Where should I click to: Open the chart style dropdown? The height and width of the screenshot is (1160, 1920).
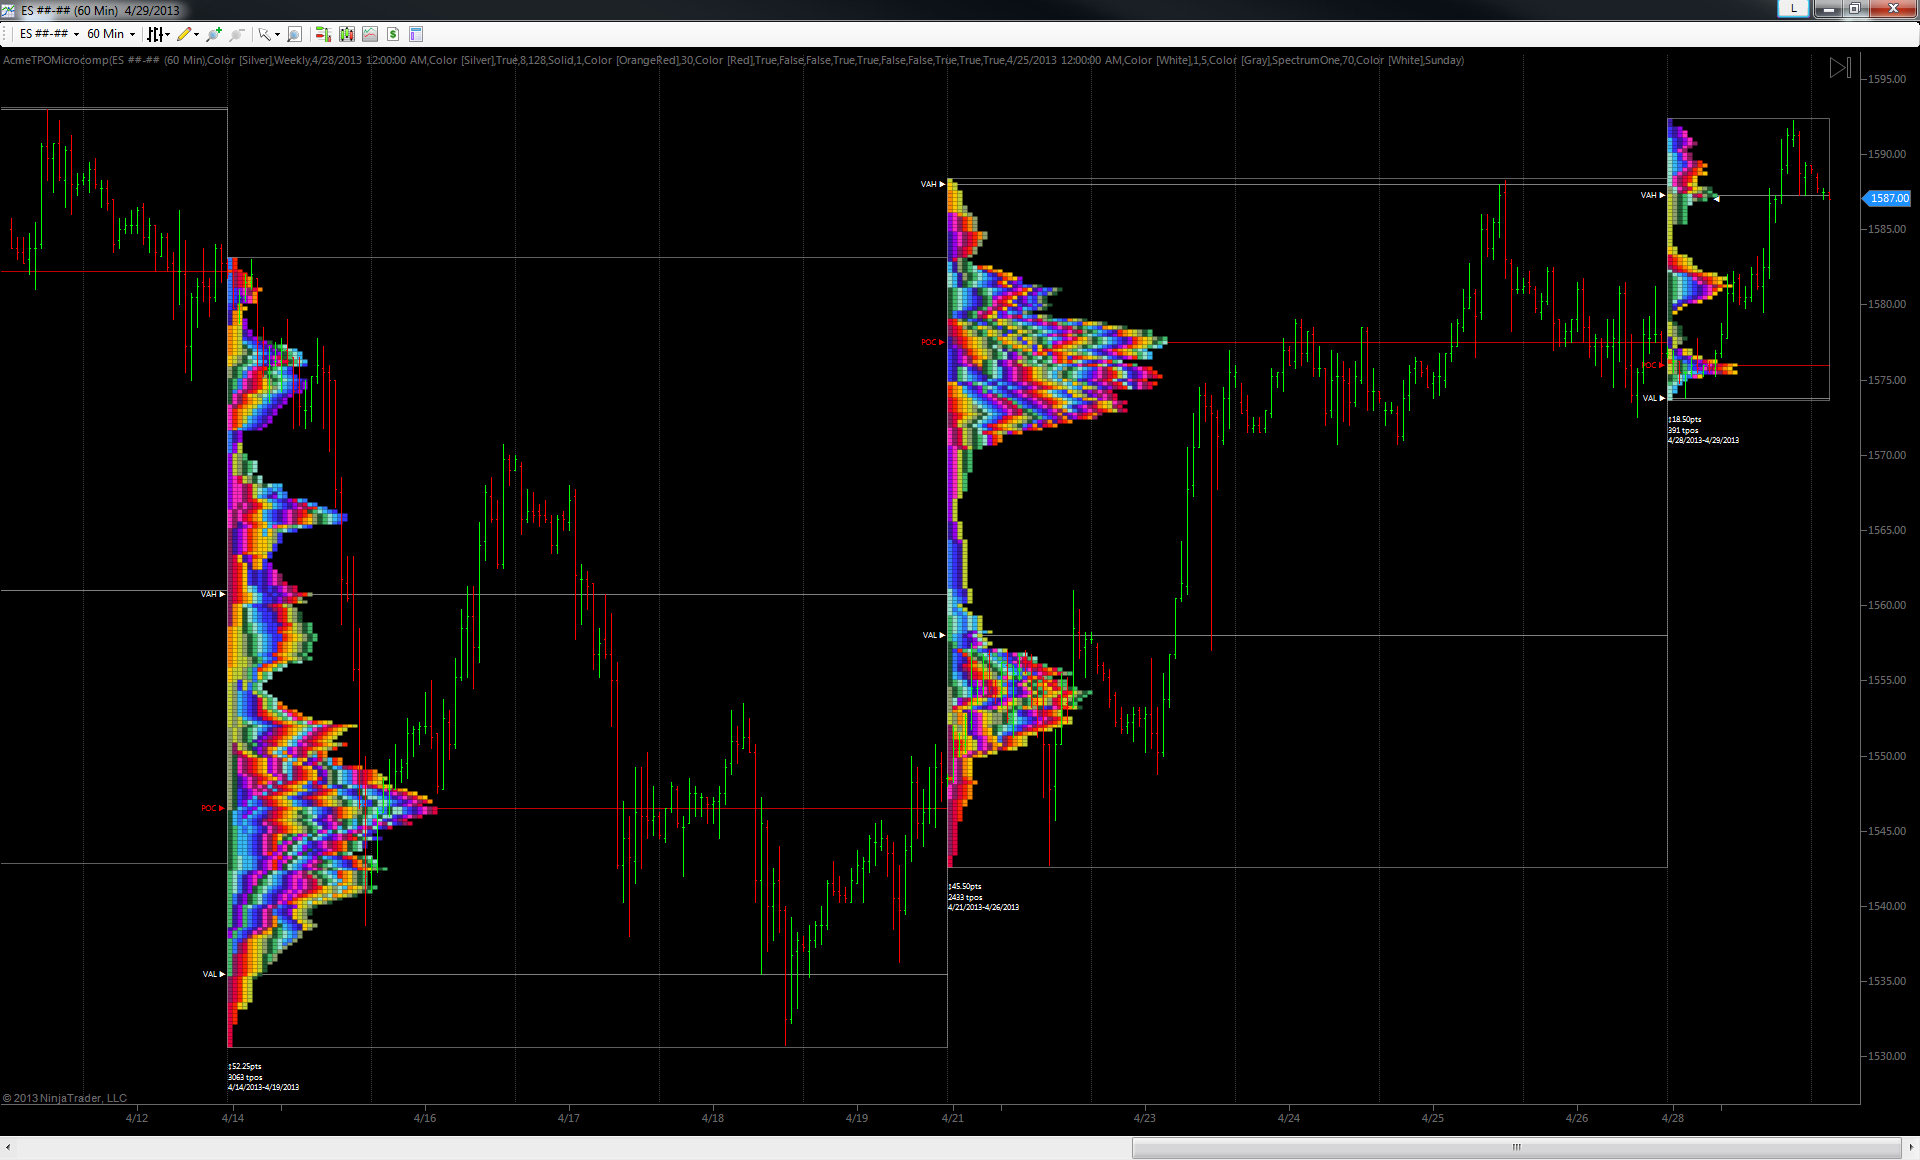[x=158, y=34]
